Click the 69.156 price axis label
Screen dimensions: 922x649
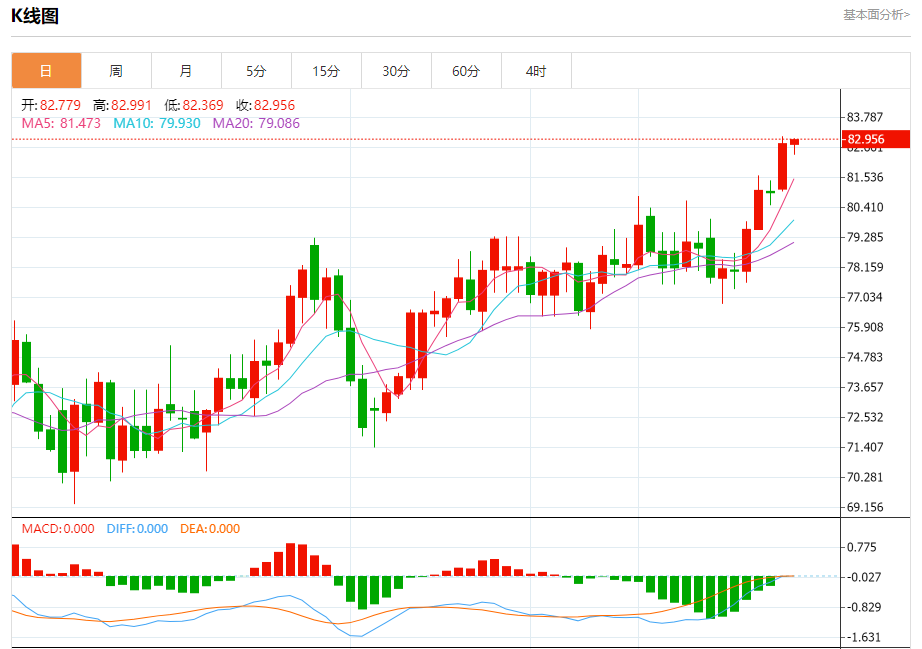click(865, 507)
